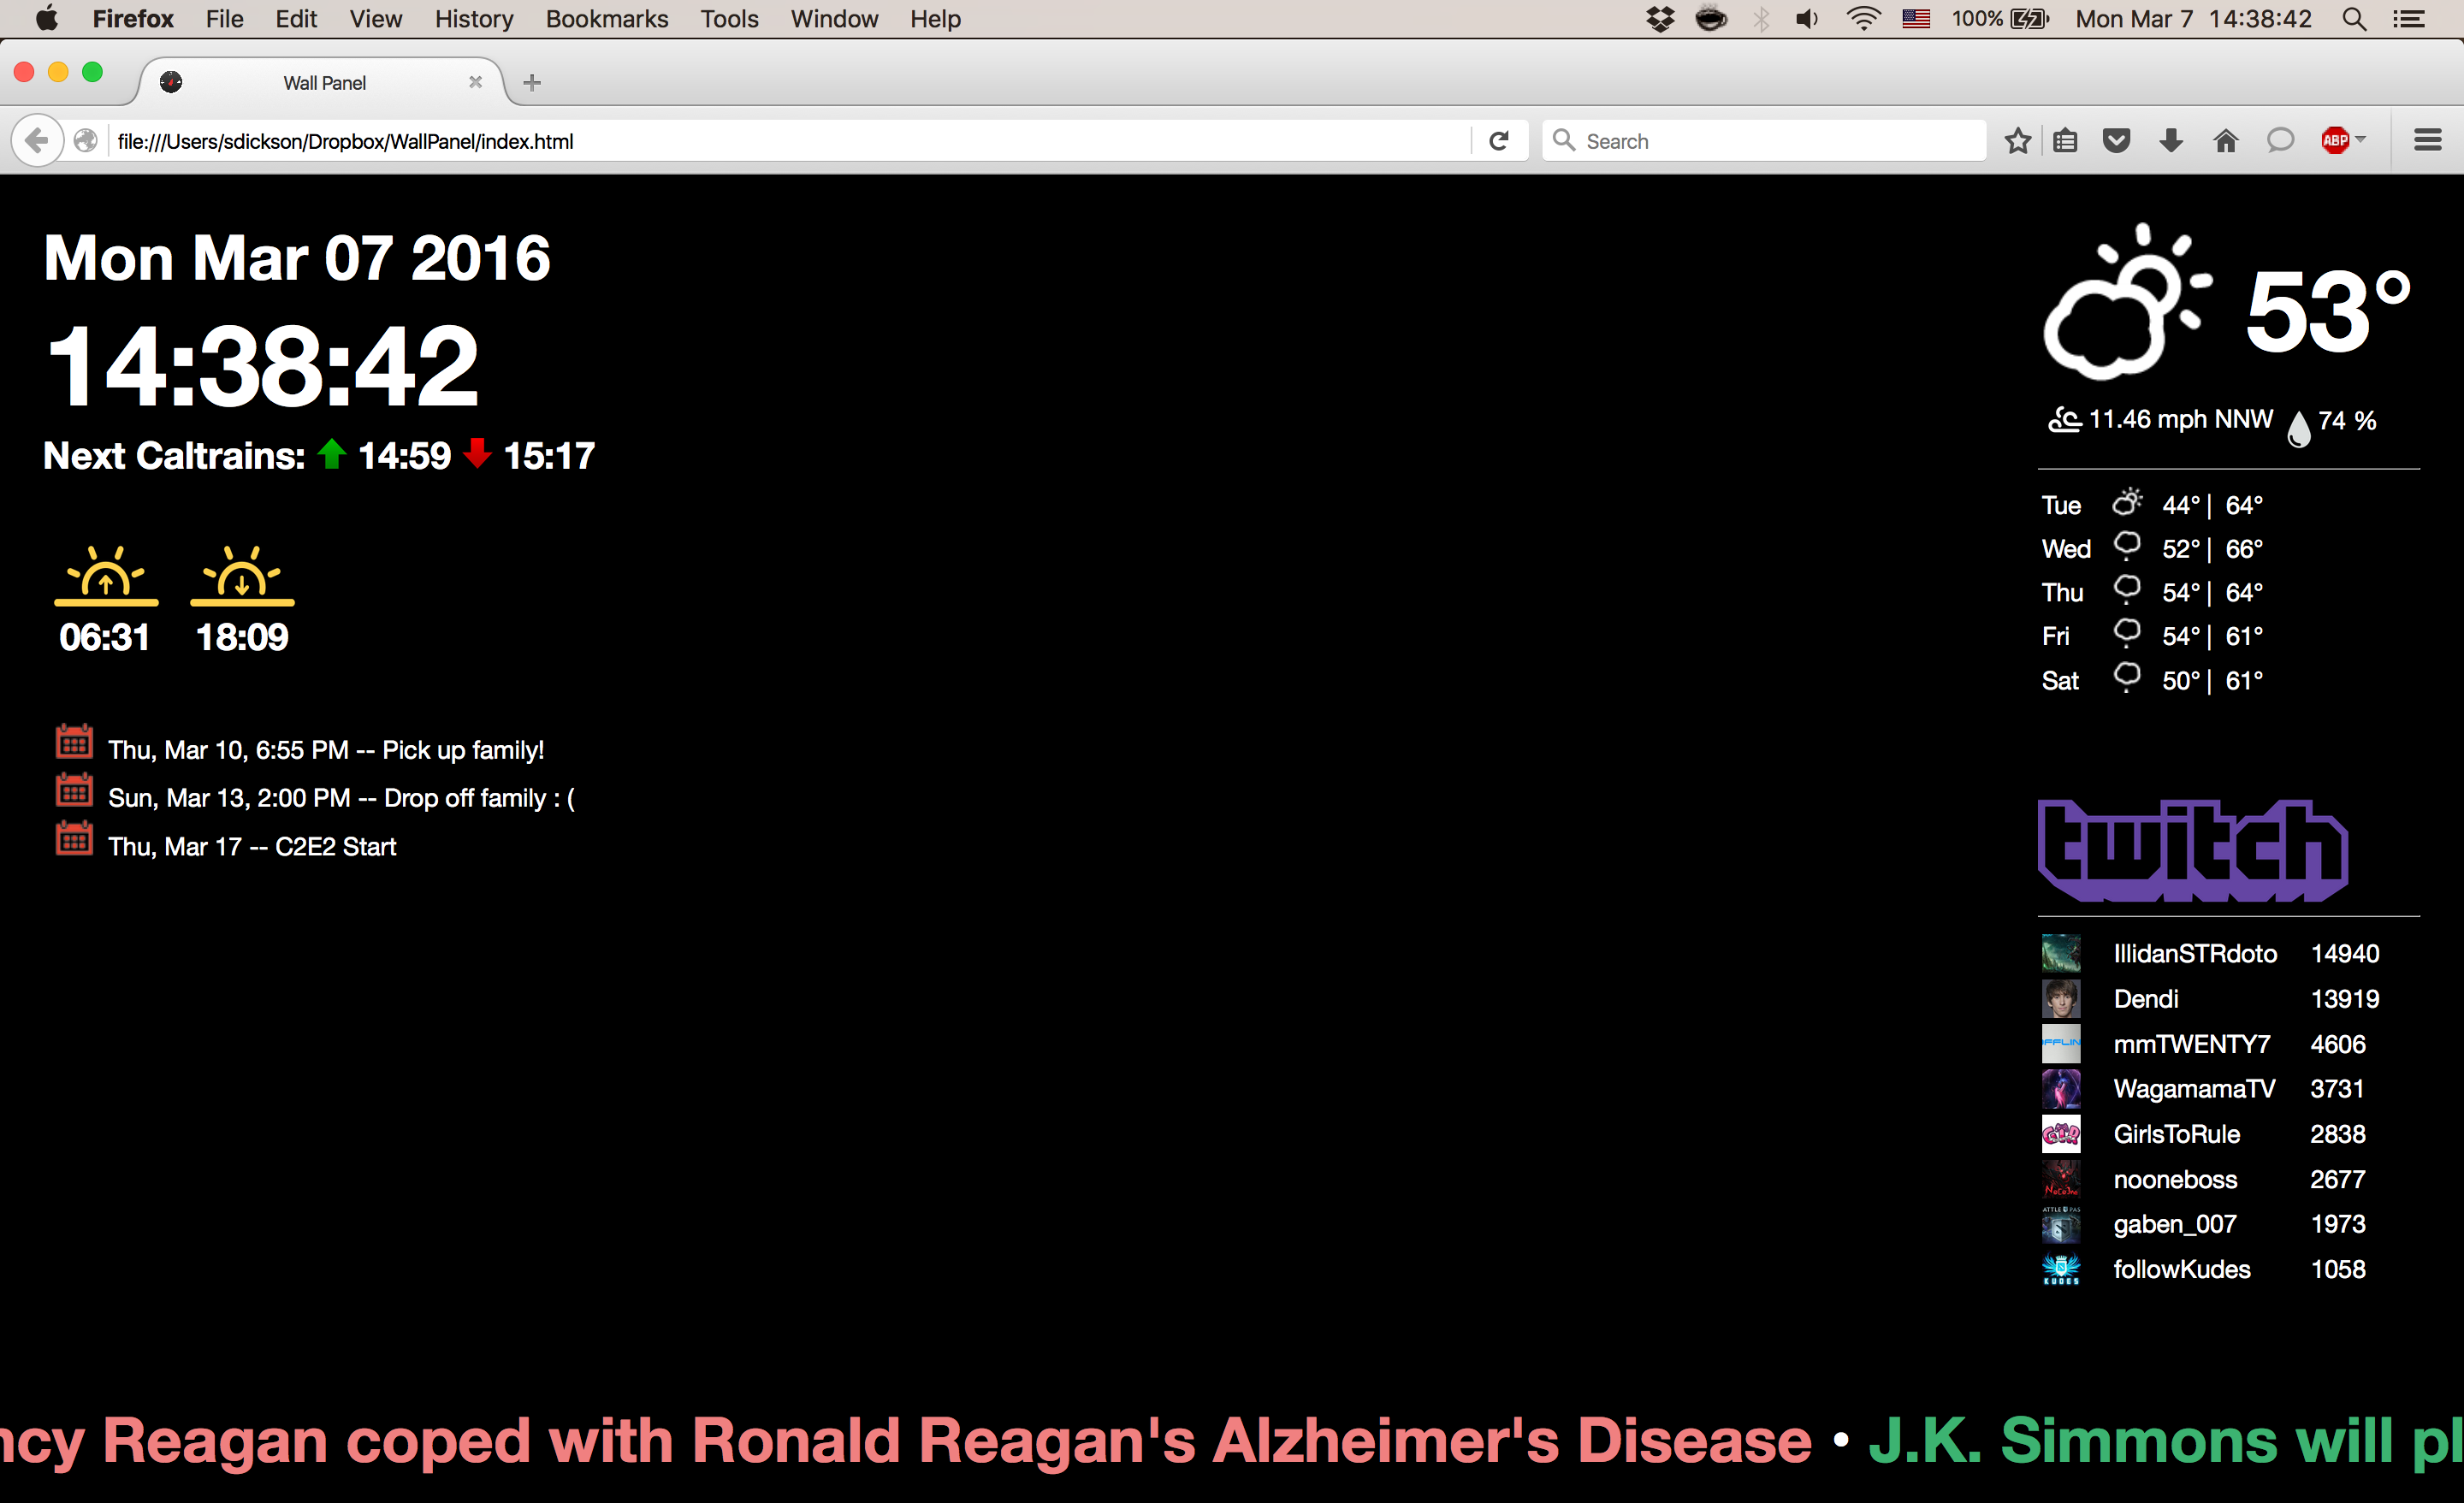The image size is (2464, 1503).
Task: Click the Dendi Twitch stream thumbnail
Action: pos(2060,999)
